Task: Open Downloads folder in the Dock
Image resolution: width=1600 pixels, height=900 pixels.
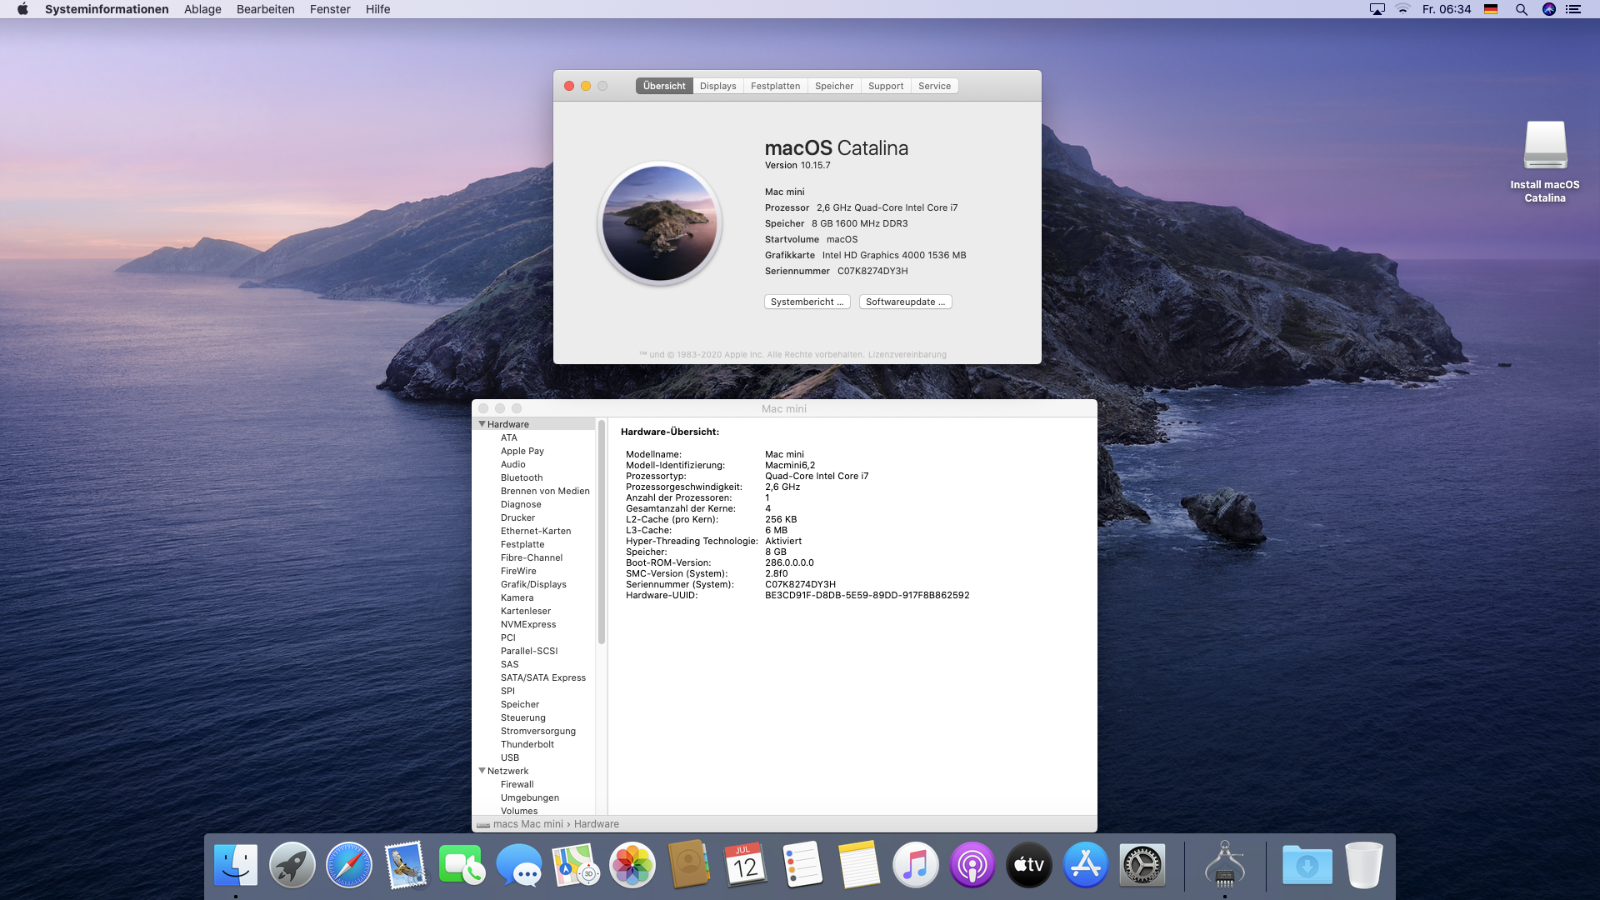Action: 1307,865
